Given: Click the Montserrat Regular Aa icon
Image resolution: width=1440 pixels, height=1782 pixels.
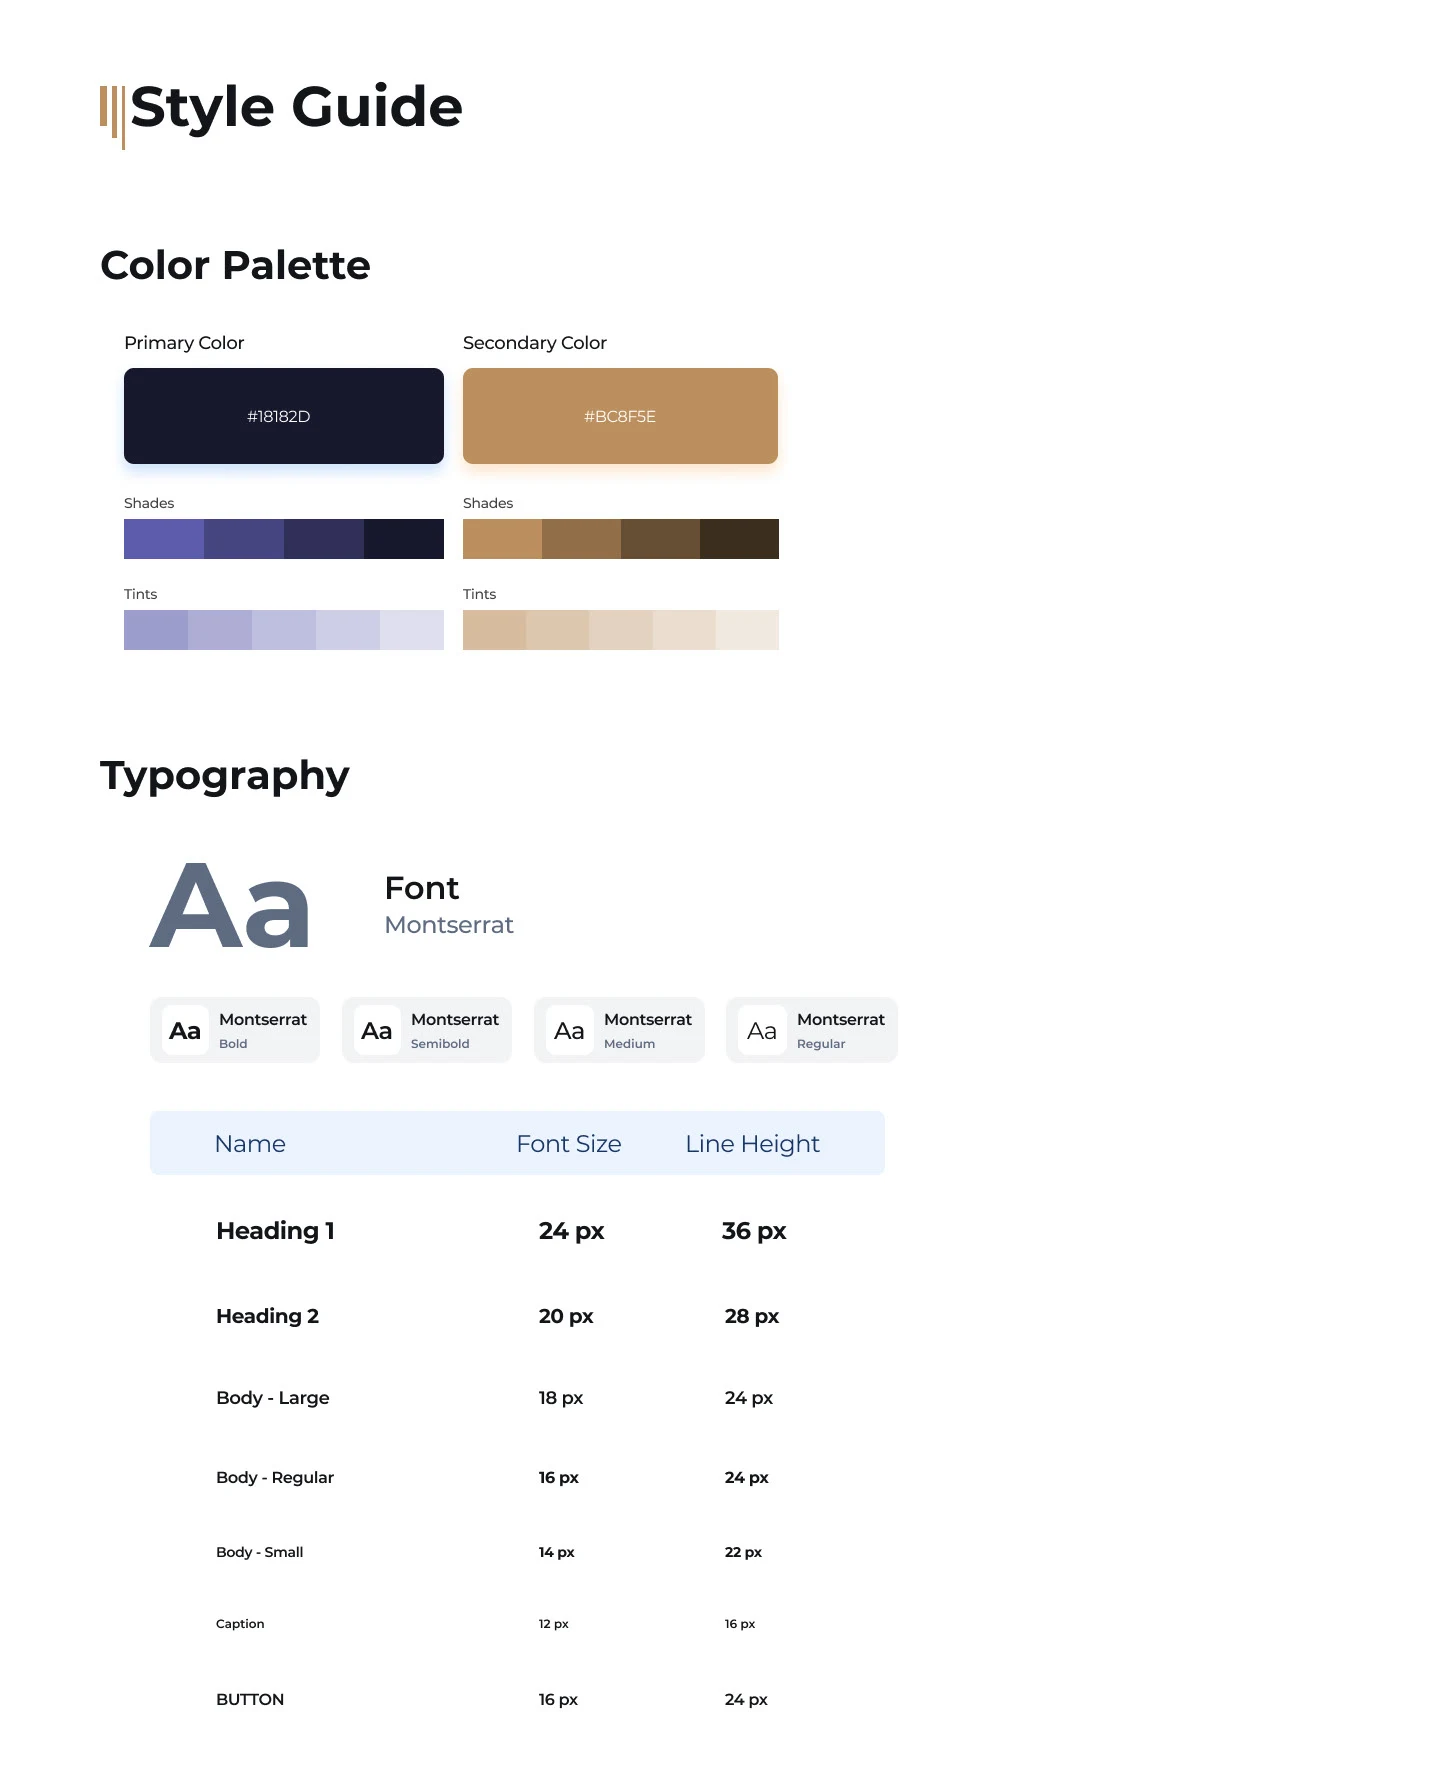Looking at the screenshot, I should click(762, 1030).
